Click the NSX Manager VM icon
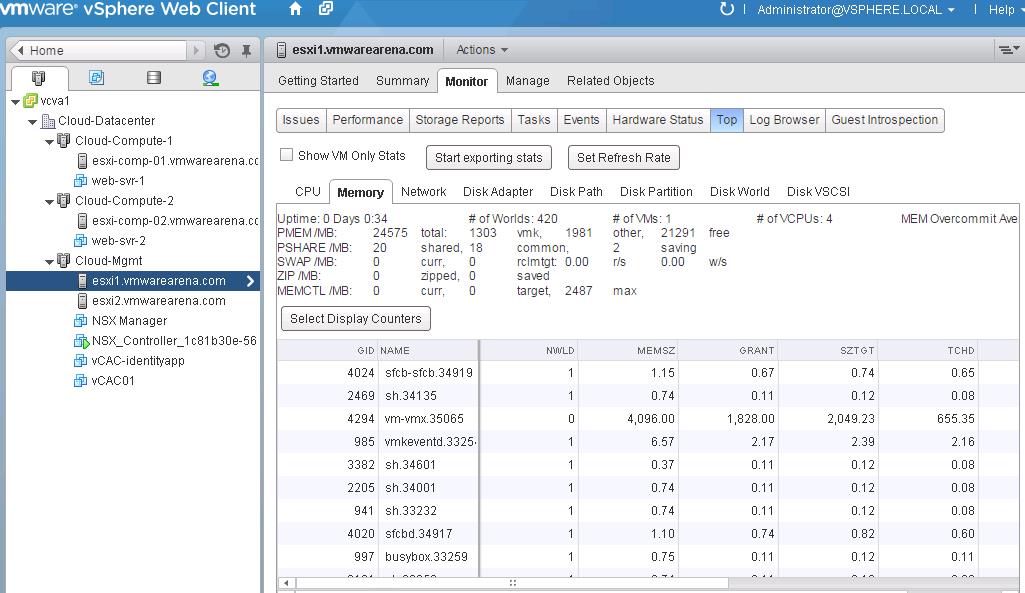The image size is (1025, 593). (x=80, y=321)
